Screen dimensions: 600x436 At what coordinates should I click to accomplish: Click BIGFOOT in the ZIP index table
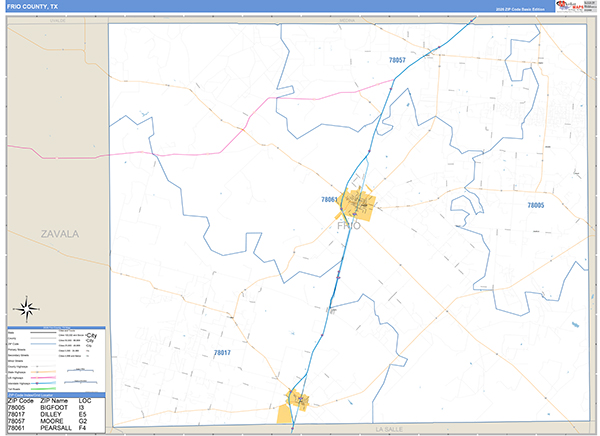tap(54, 408)
